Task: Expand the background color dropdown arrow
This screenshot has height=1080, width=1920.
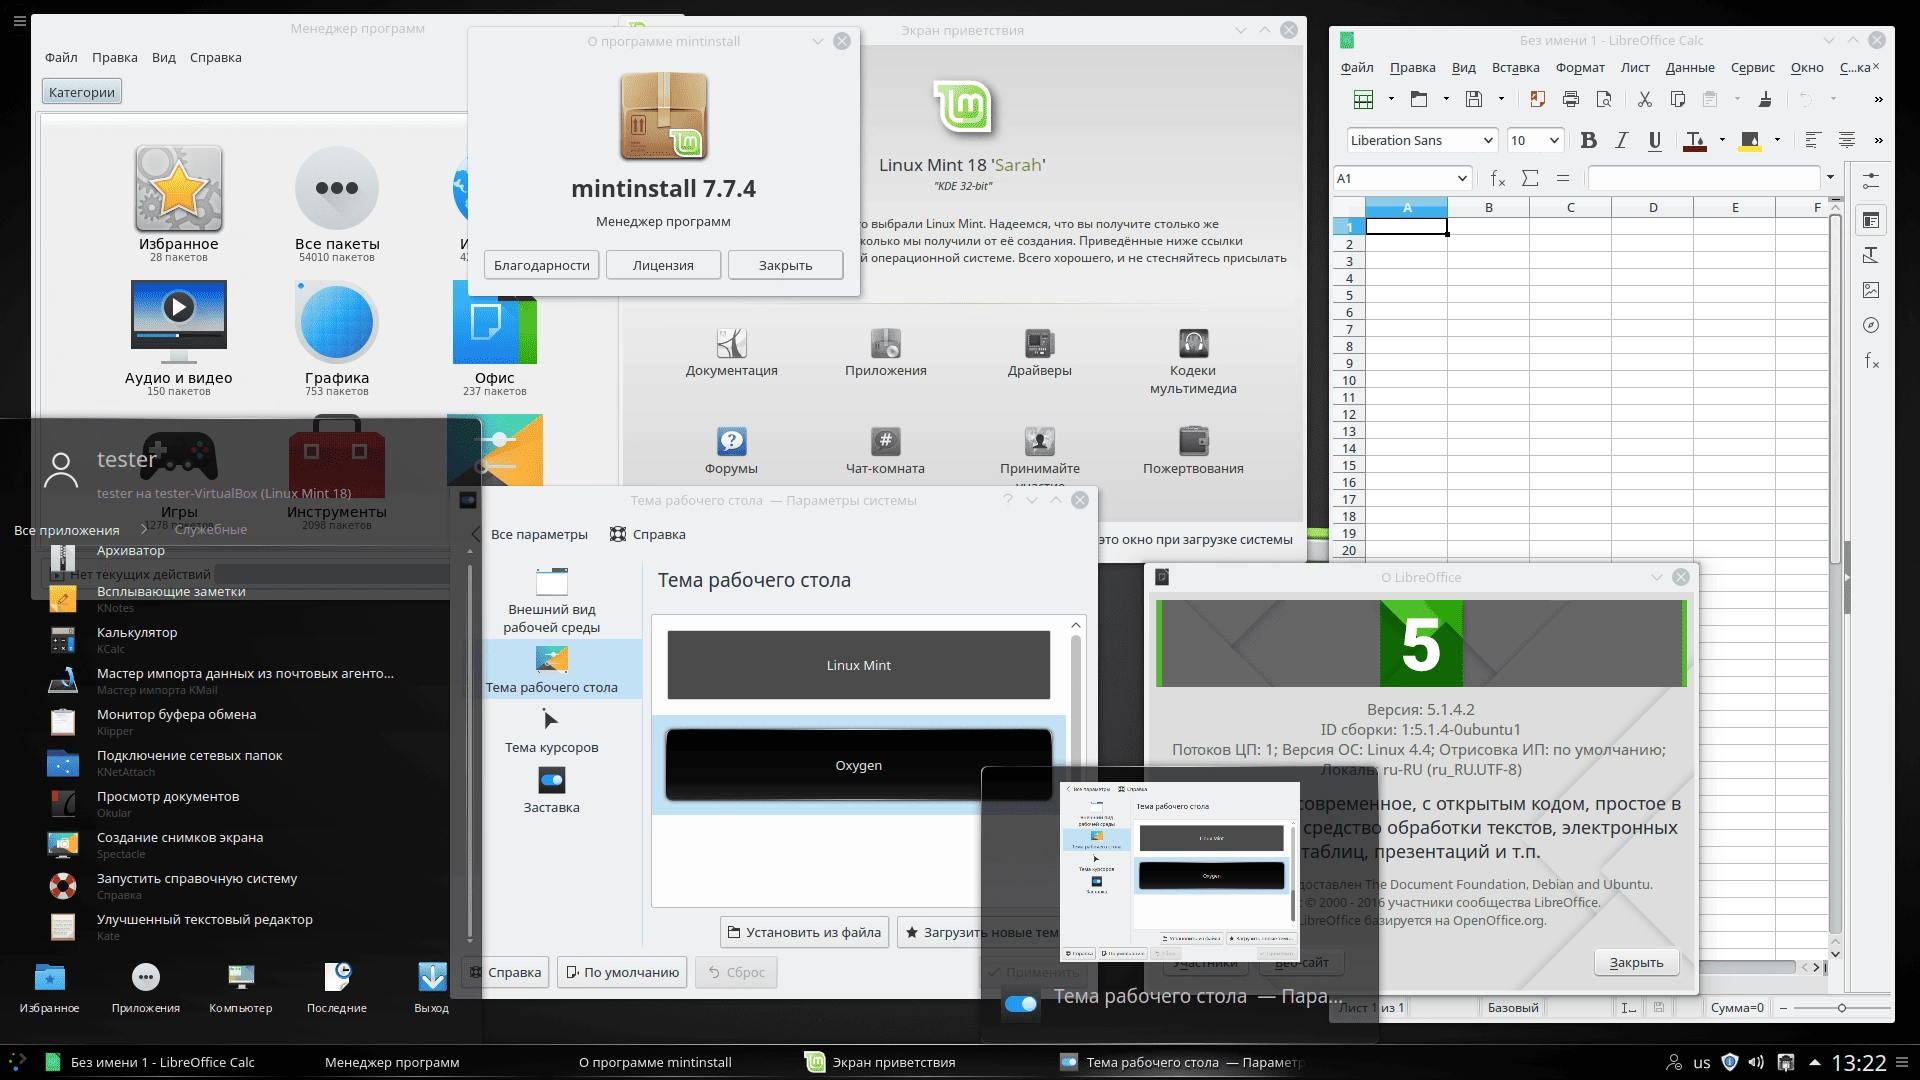Action: click(1777, 140)
